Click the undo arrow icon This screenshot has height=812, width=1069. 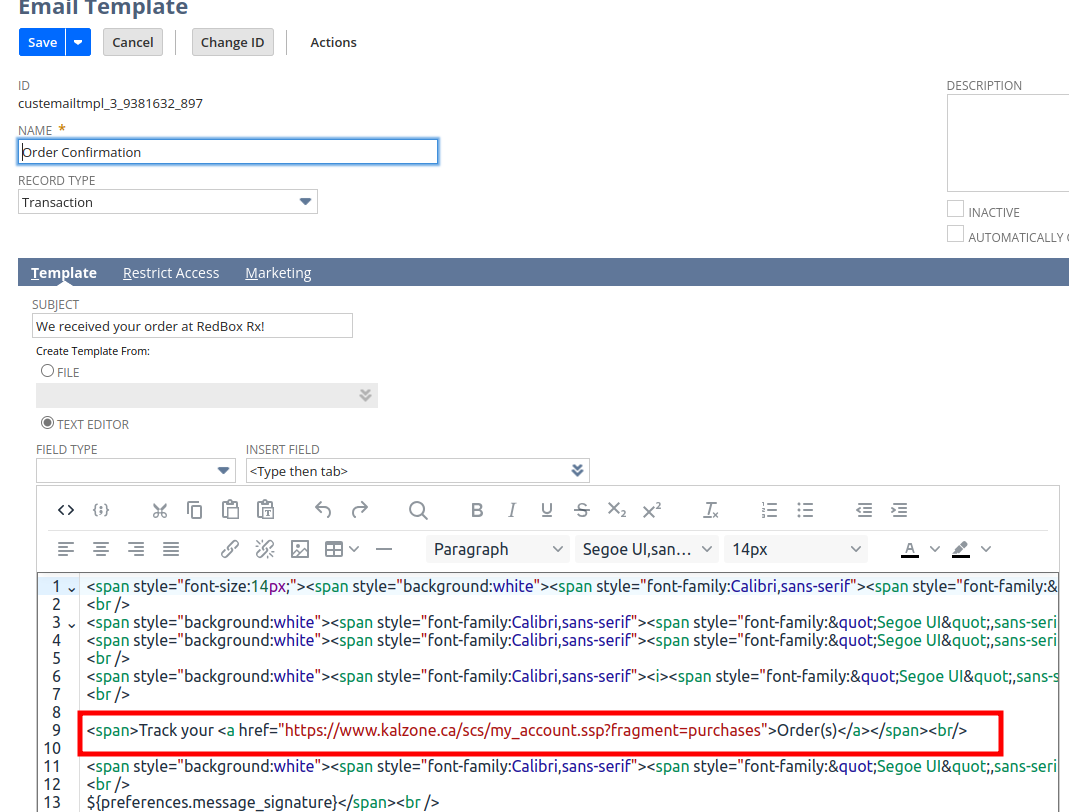[x=323, y=510]
